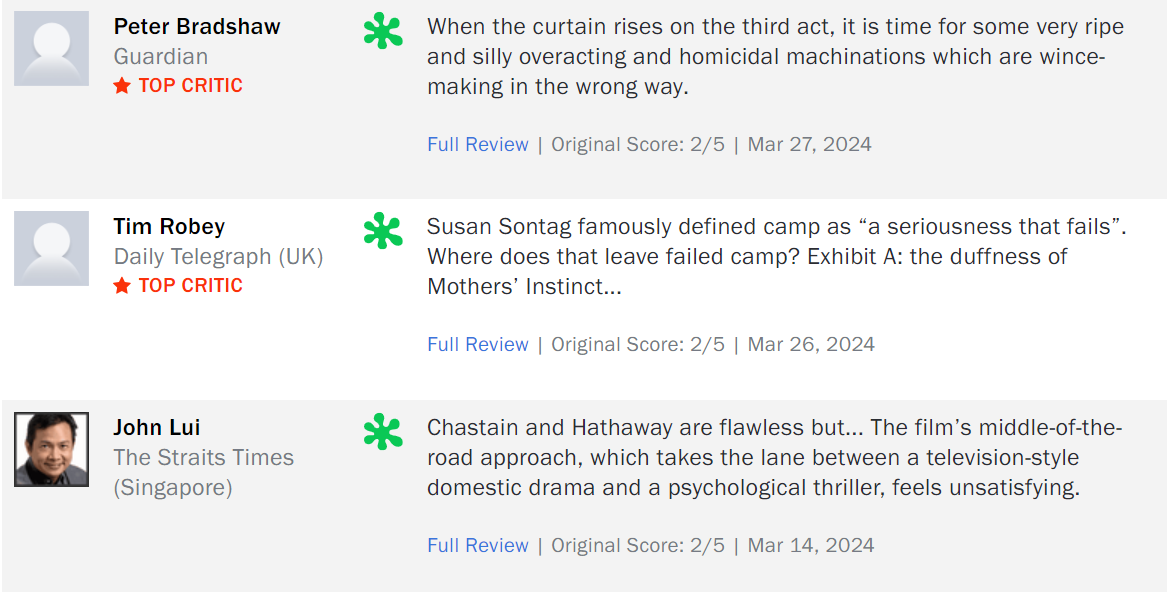The image size is (1167, 592).
Task: Open critic name Peter Bradshaw
Action: pos(197,27)
